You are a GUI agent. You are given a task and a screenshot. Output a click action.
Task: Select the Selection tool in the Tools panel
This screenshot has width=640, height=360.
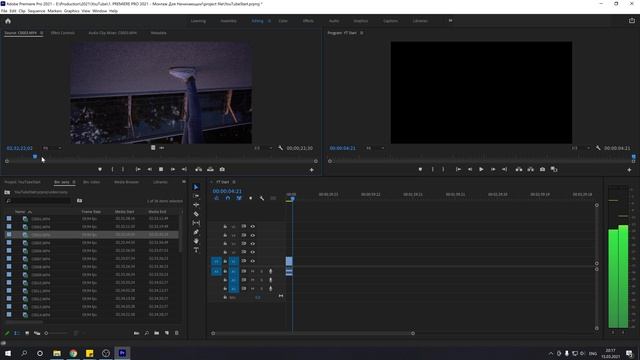coord(196,187)
